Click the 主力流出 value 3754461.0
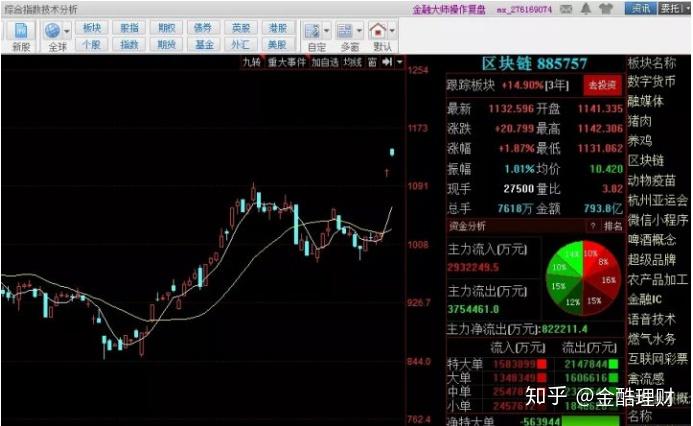Viewport: 693px width, 426px height. coord(473,309)
